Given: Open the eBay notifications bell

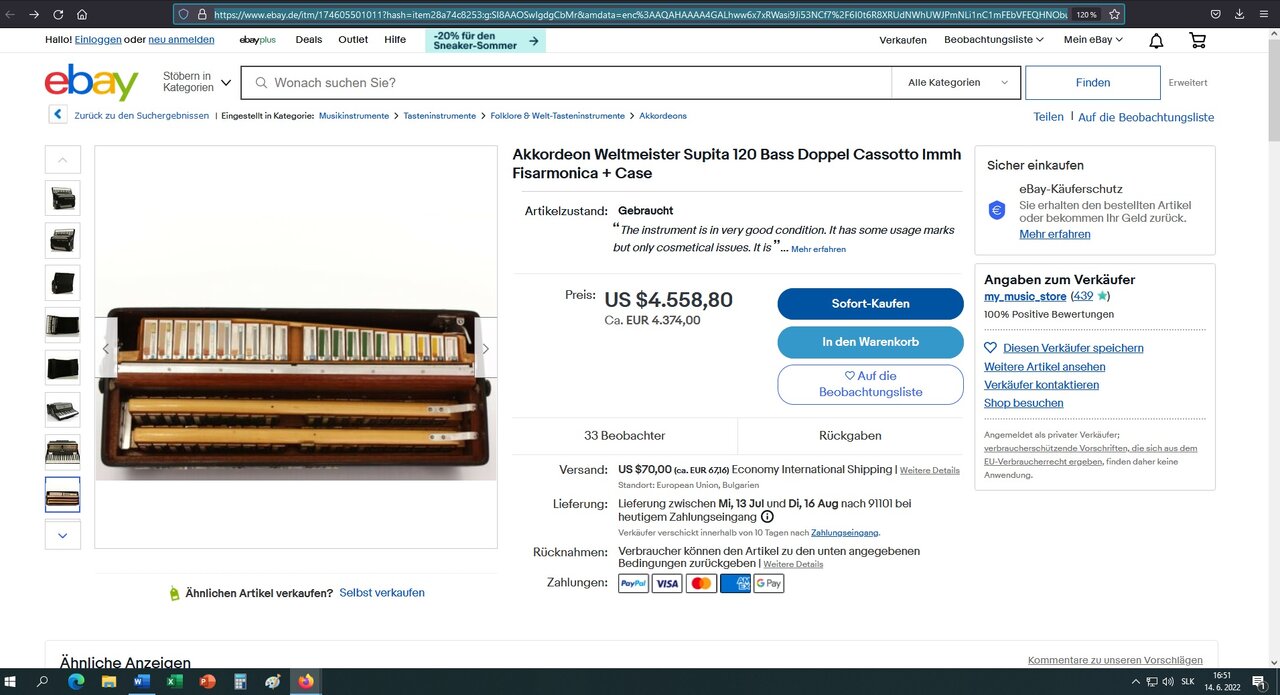Looking at the screenshot, I should point(1156,40).
